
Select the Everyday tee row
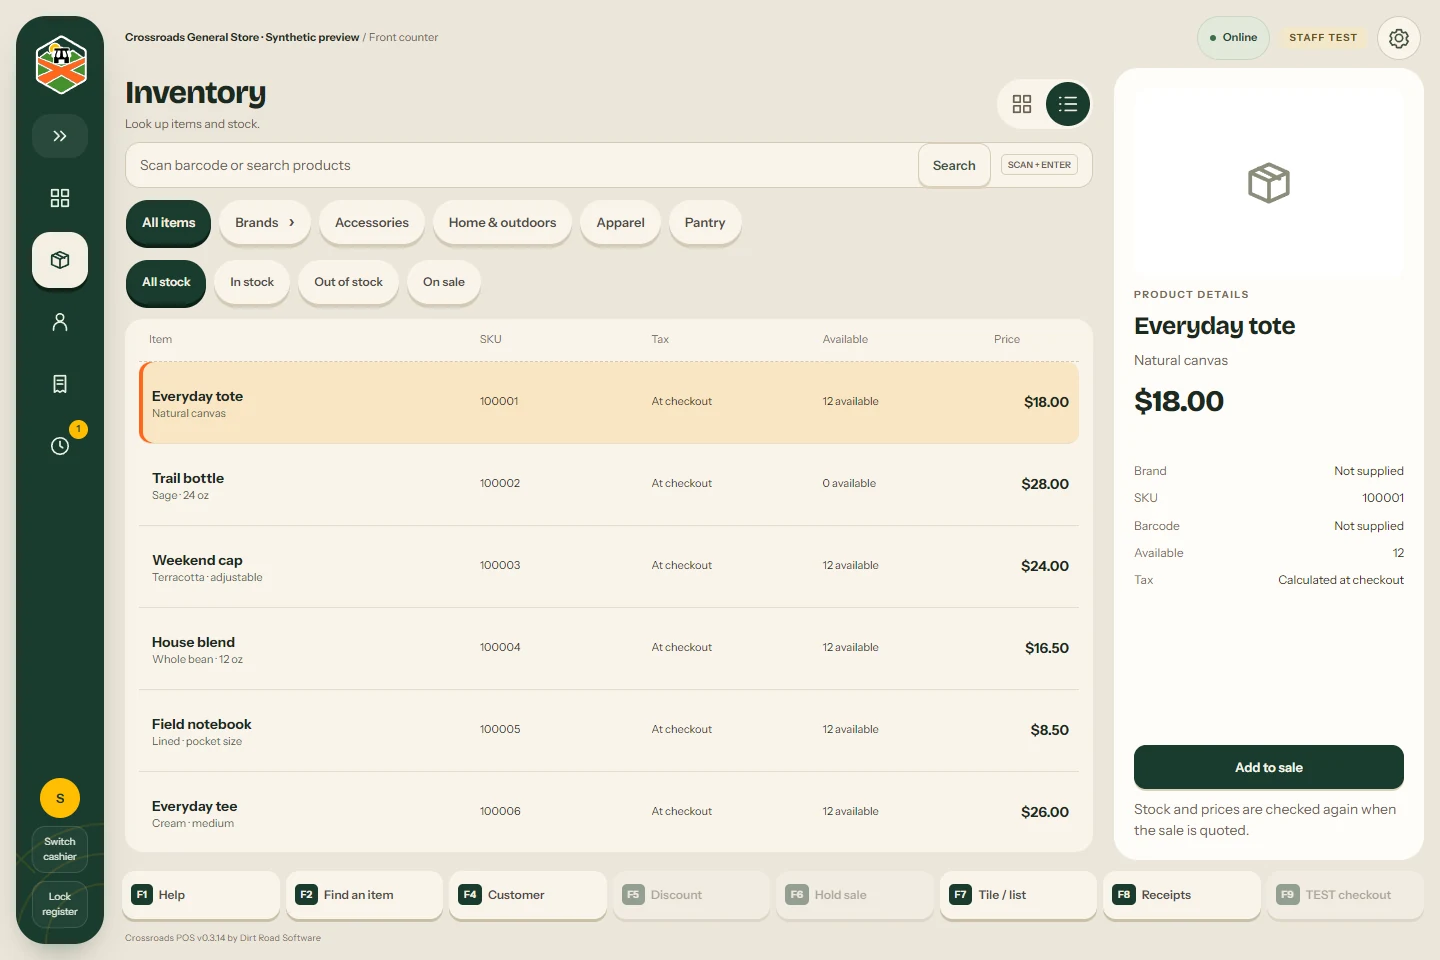click(609, 812)
